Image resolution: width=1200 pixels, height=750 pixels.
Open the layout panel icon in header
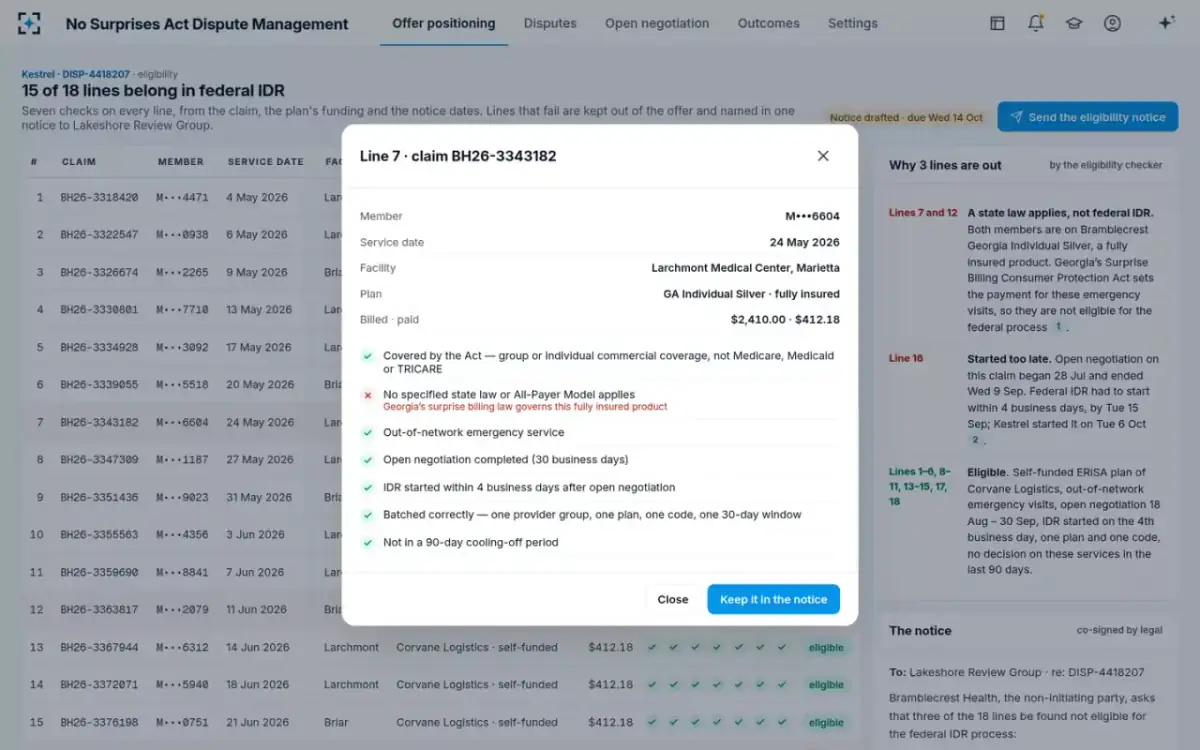(x=997, y=23)
